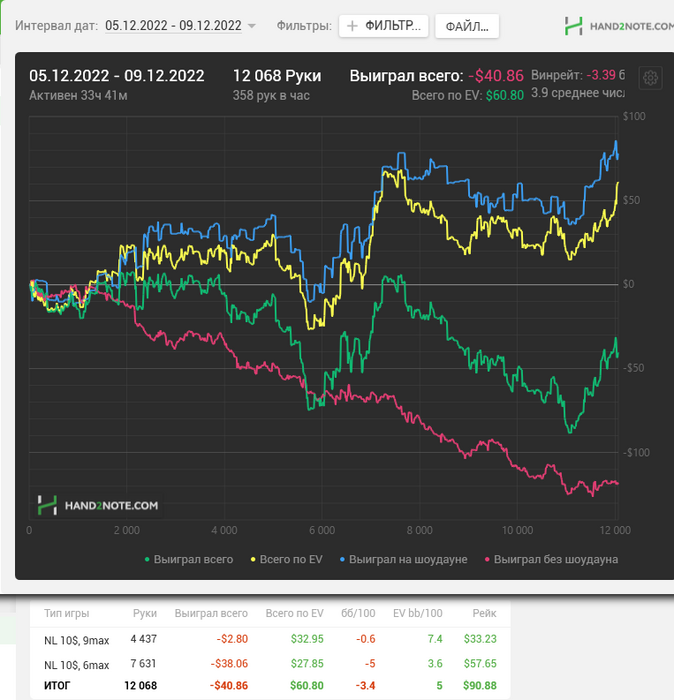Sort the table by 'Руки' column header
This screenshot has width=674, height=700.
pyautogui.click(x=145, y=613)
